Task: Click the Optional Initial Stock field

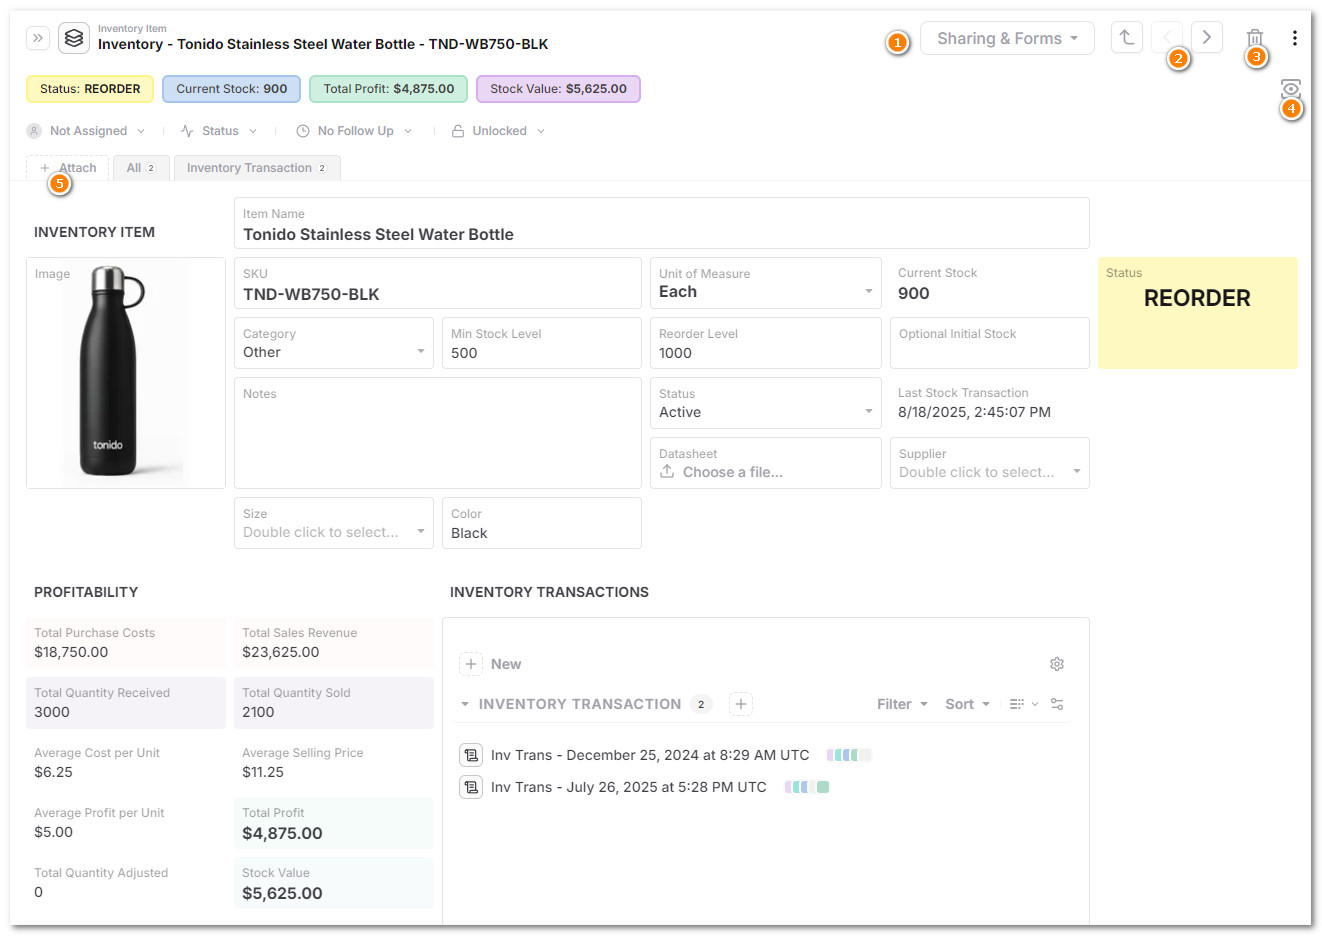Action: [x=990, y=343]
